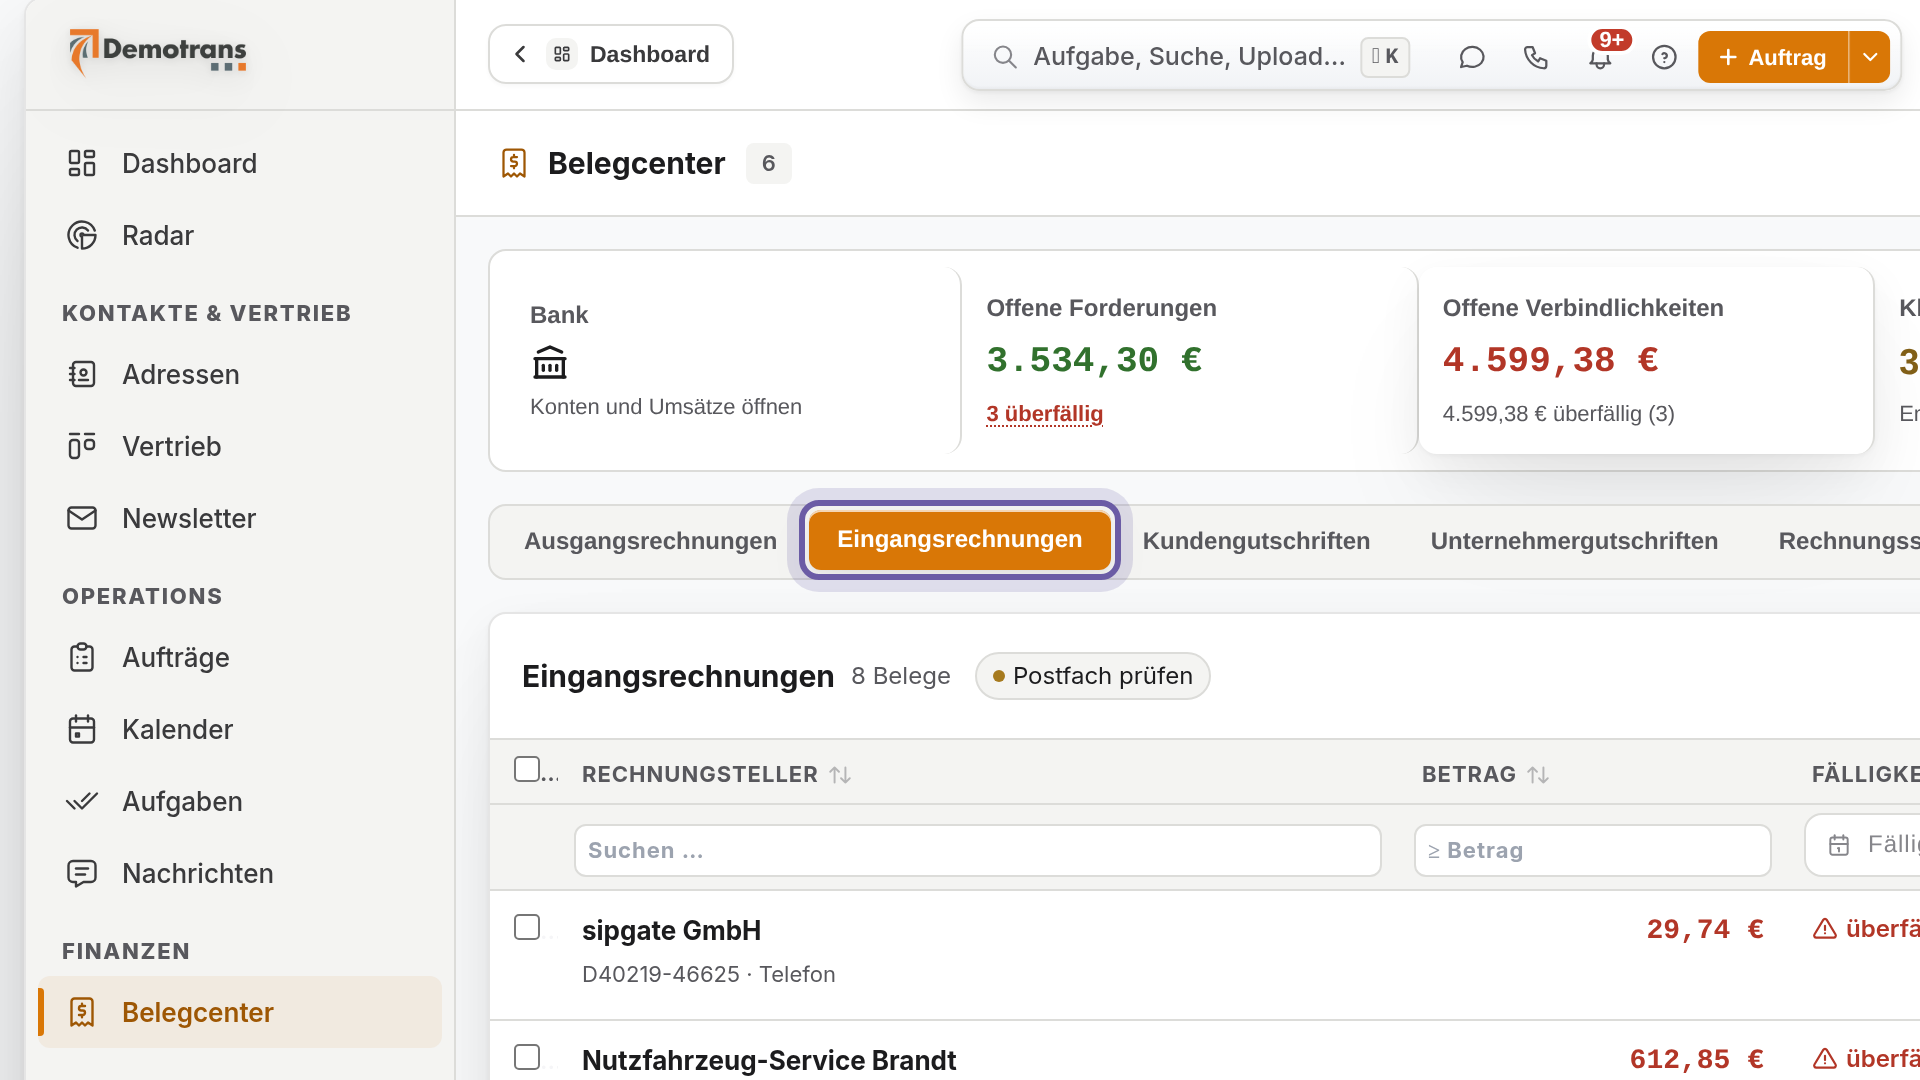
Task: Click the Betrag filter field
Action: (x=1593, y=851)
